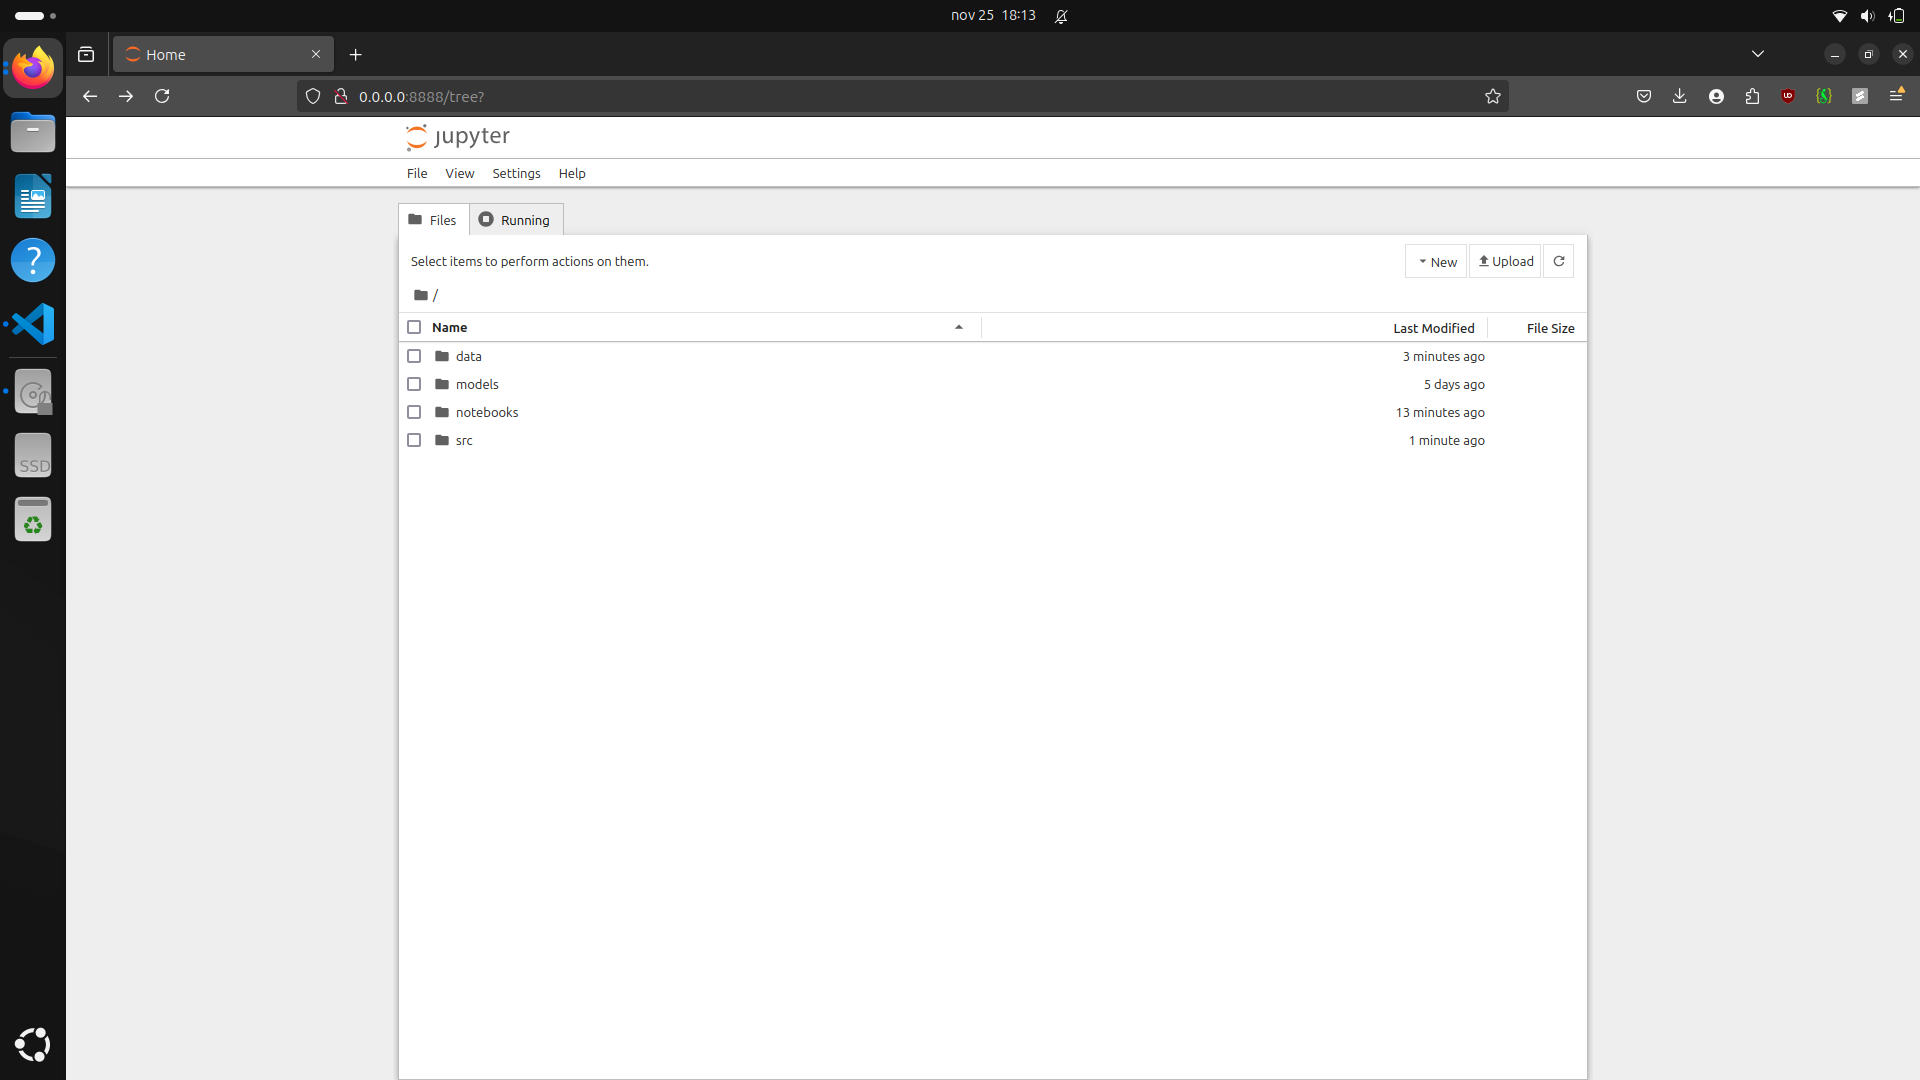
Task: Click the browser address bar
Action: point(900,96)
